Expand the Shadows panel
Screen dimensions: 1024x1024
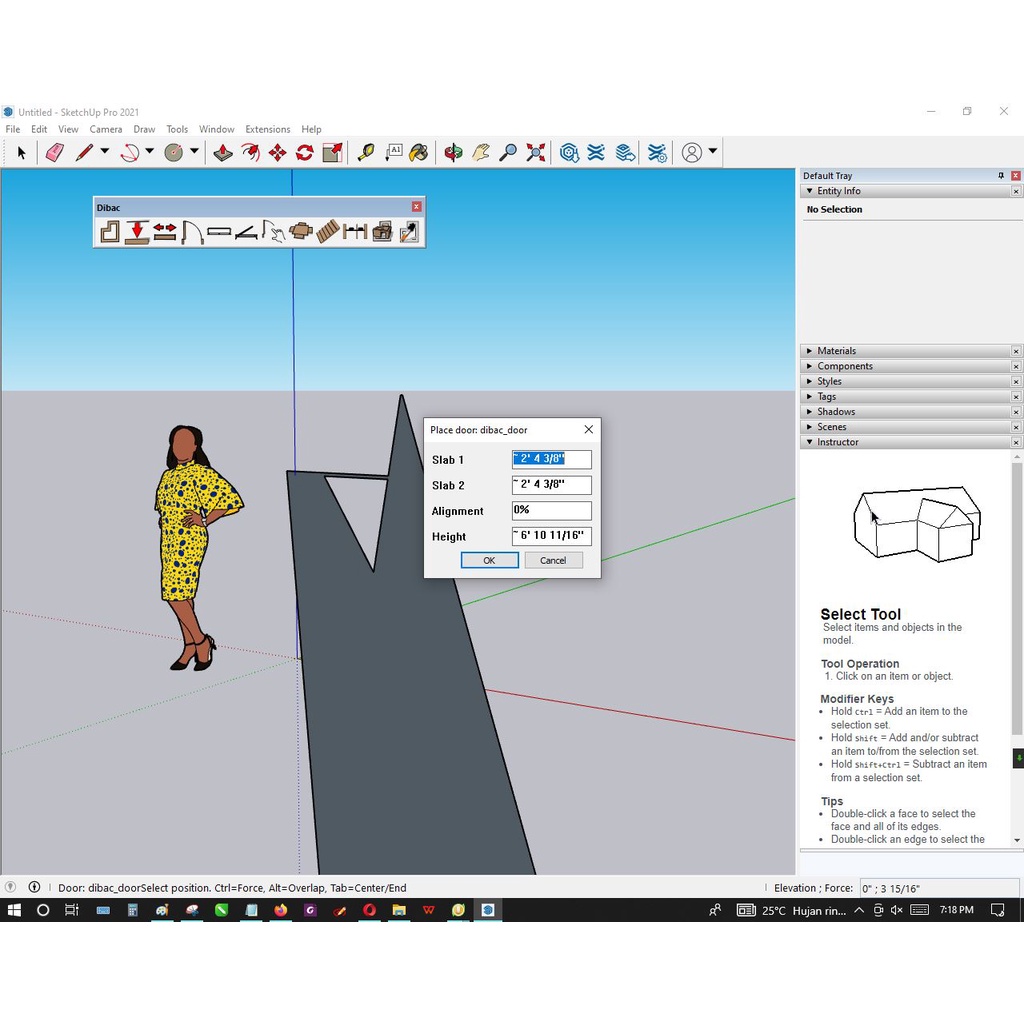pyautogui.click(x=810, y=412)
